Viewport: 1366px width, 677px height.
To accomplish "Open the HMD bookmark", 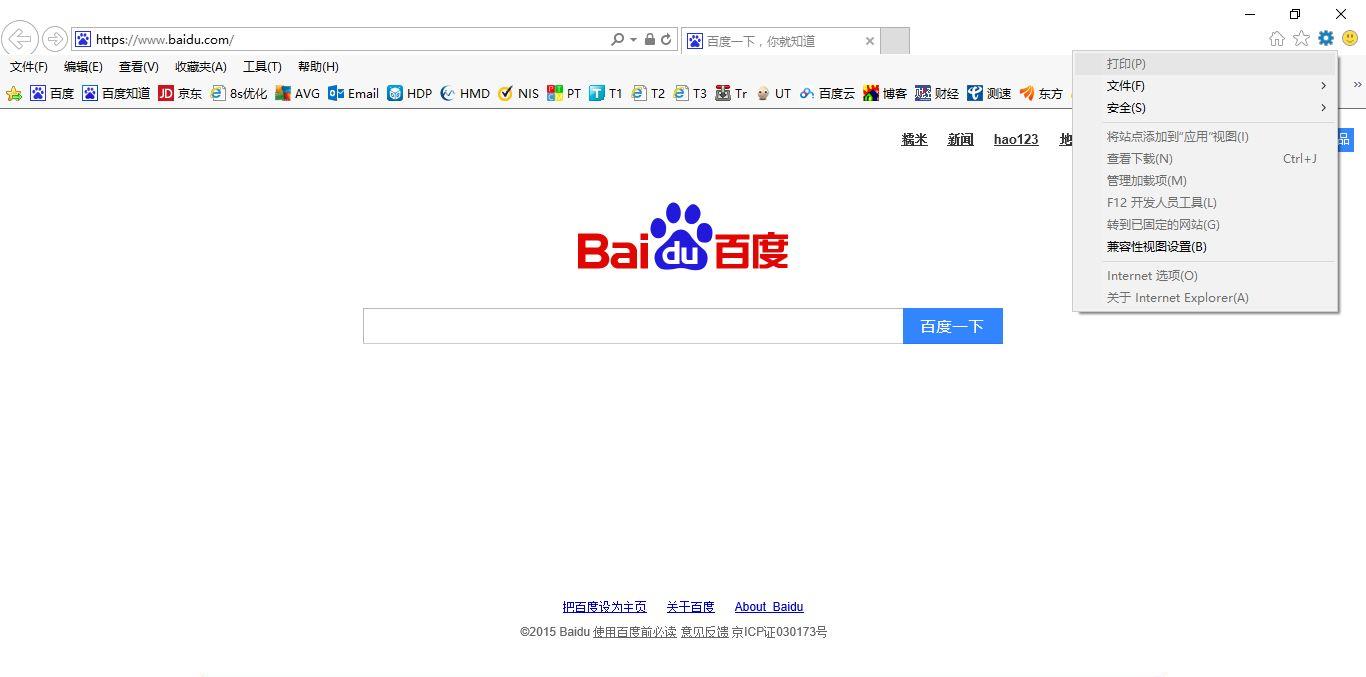I will [x=465, y=94].
